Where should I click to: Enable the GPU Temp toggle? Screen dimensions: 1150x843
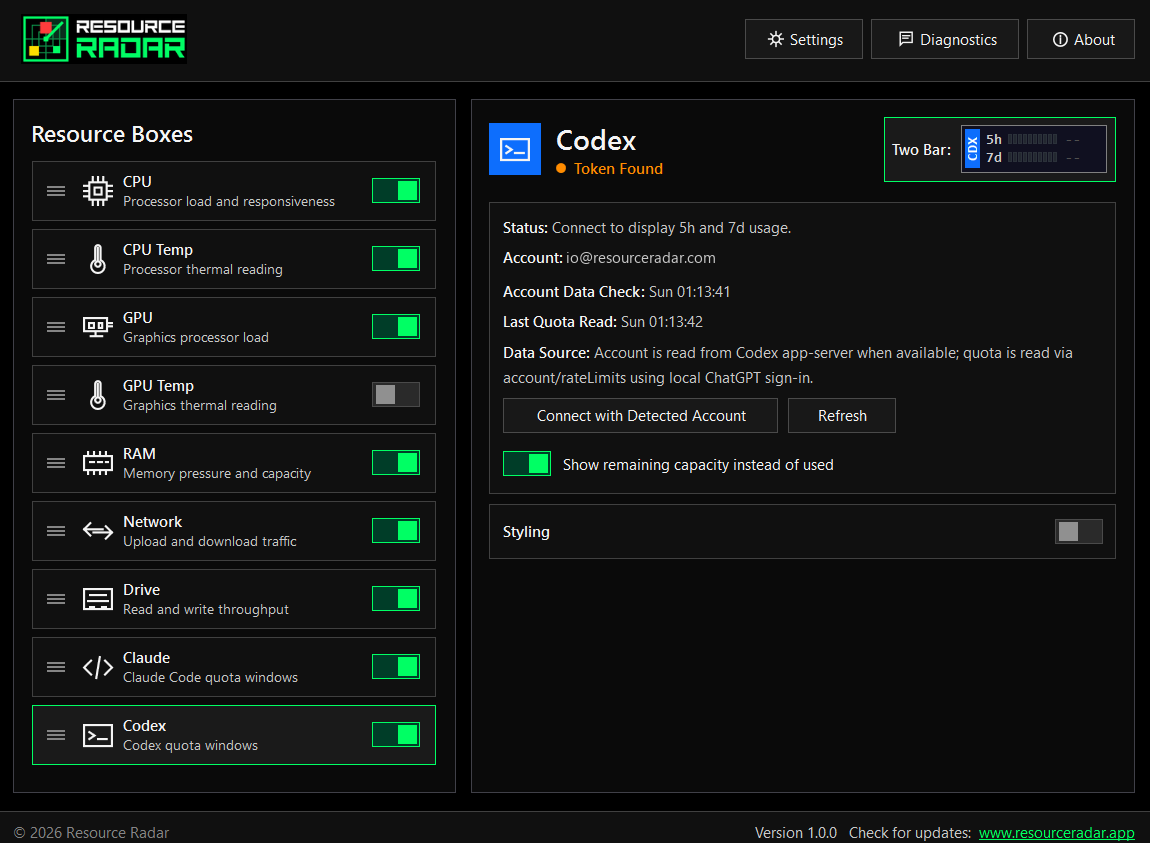click(x=396, y=395)
